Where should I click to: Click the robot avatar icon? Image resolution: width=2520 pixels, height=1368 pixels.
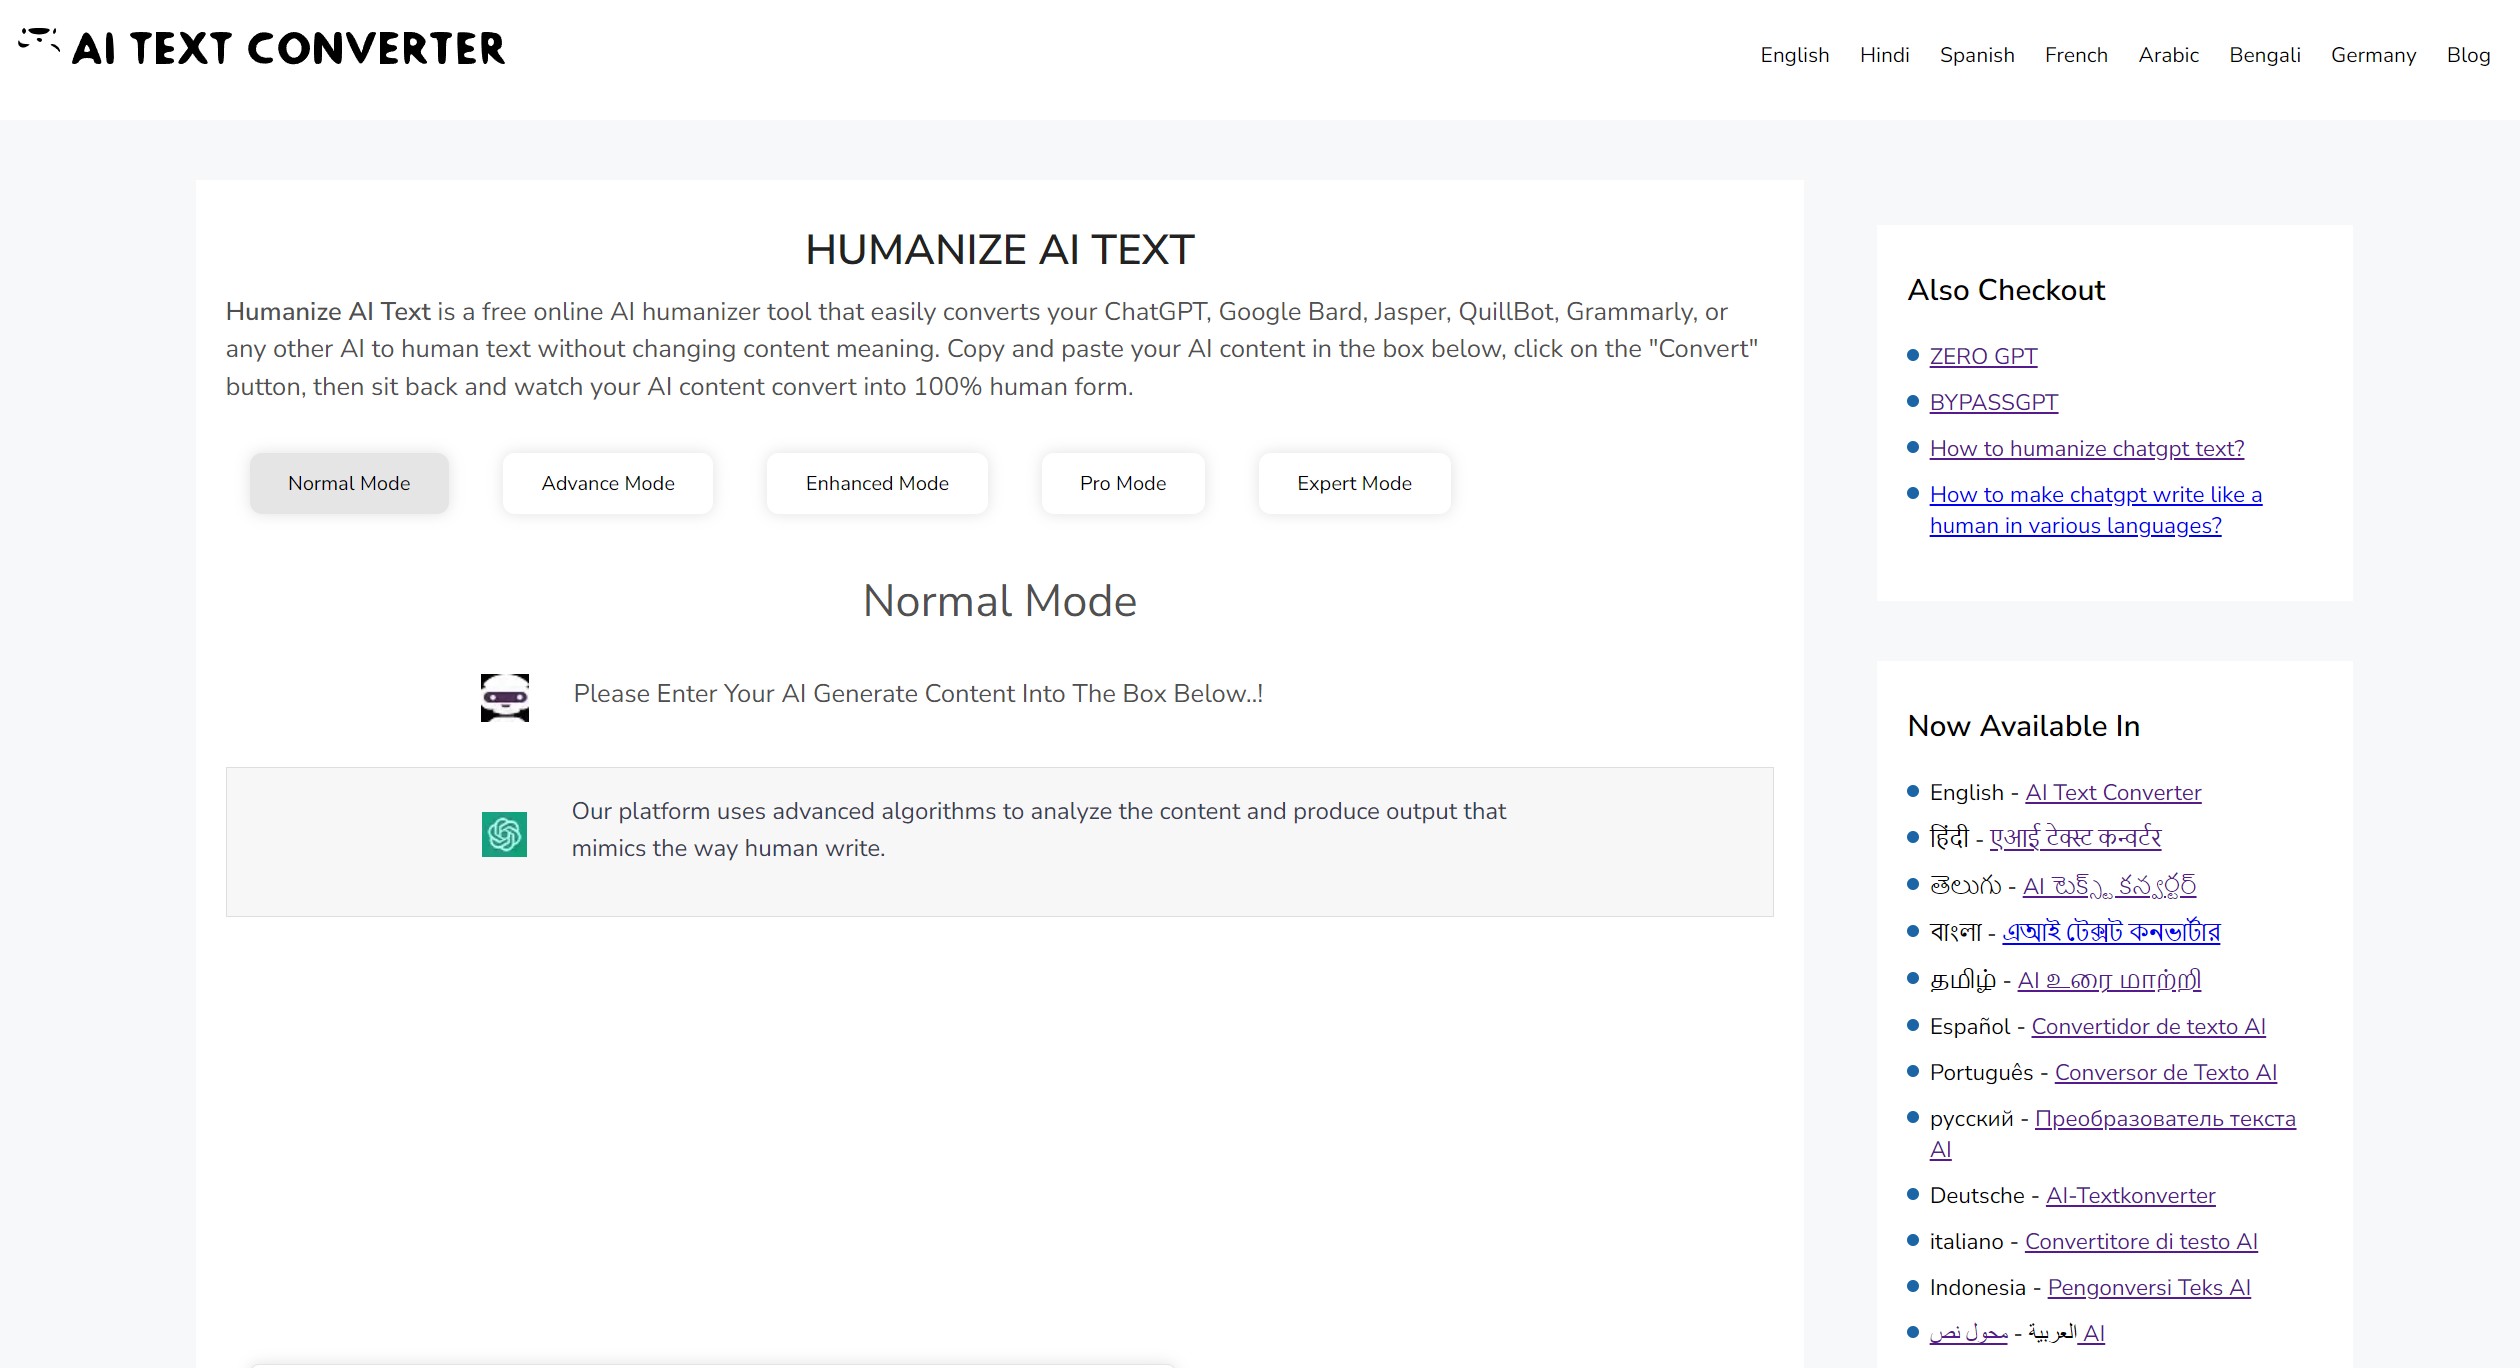[504, 697]
